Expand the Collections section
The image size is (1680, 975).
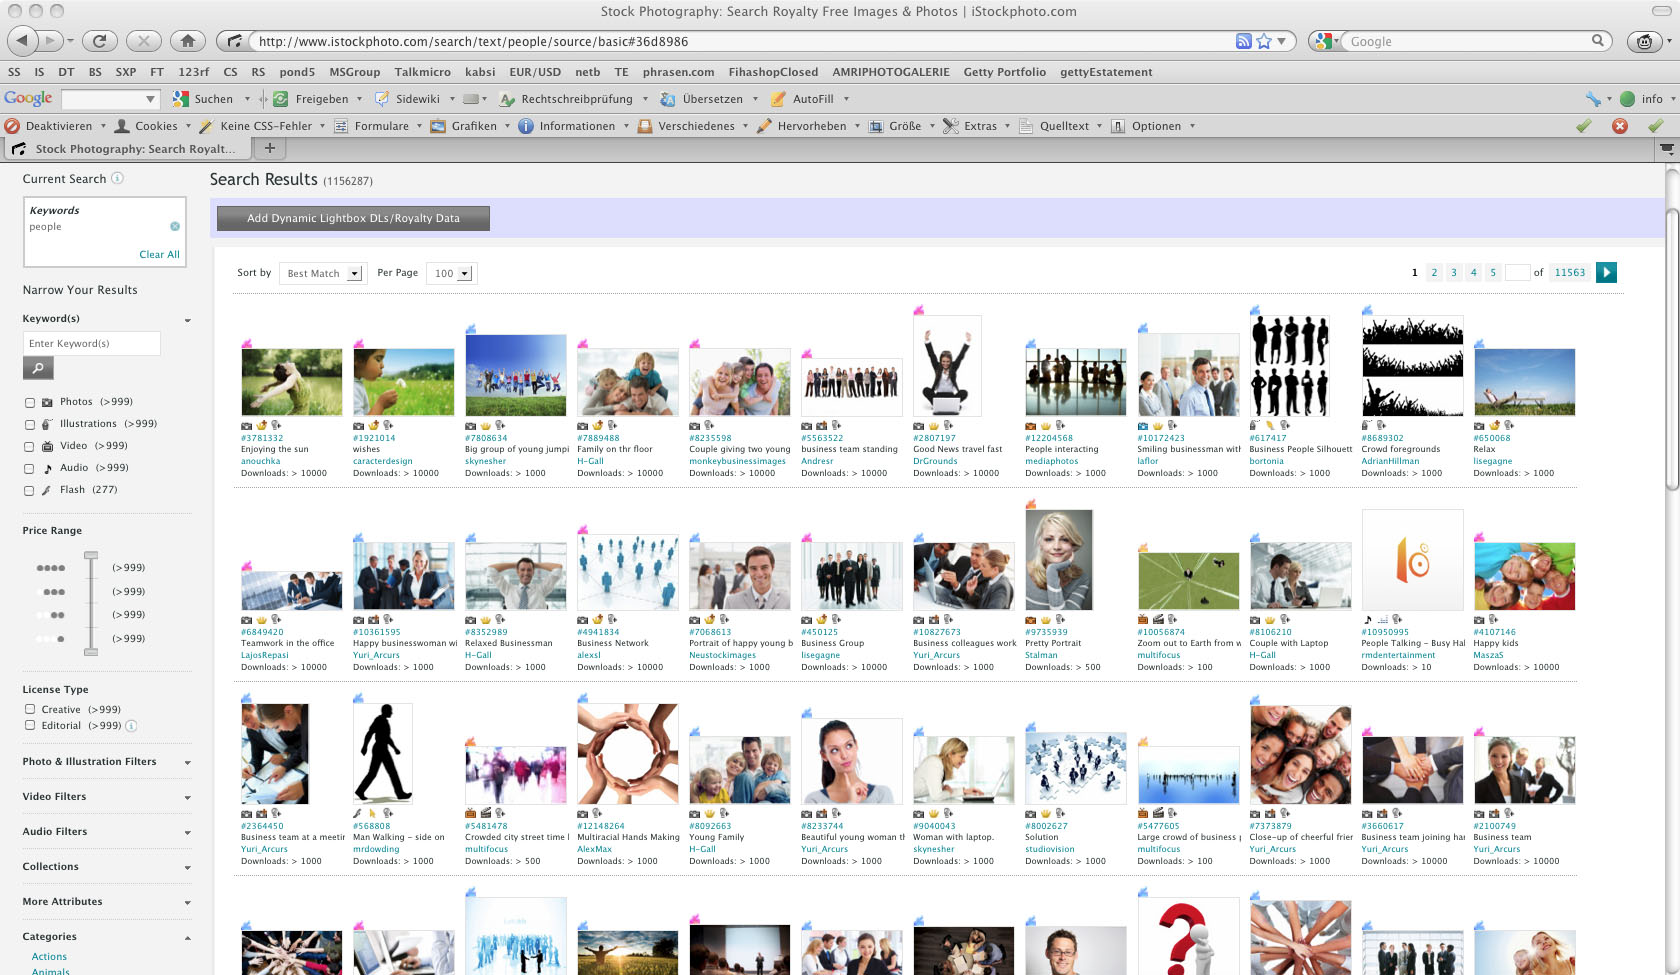187,868
